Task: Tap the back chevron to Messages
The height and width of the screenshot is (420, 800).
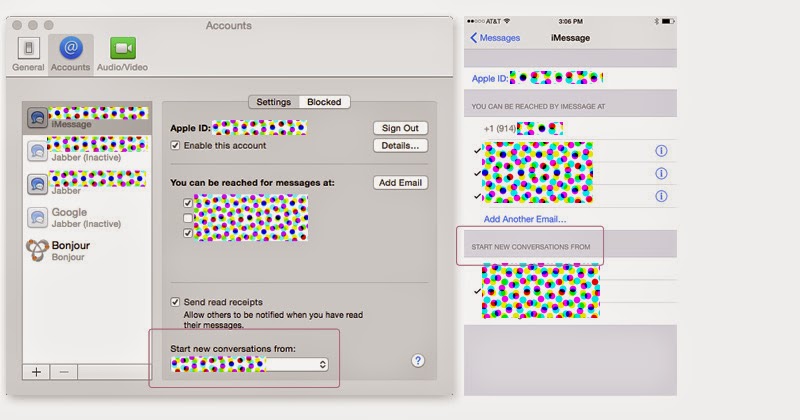Action: click(474, 38)
